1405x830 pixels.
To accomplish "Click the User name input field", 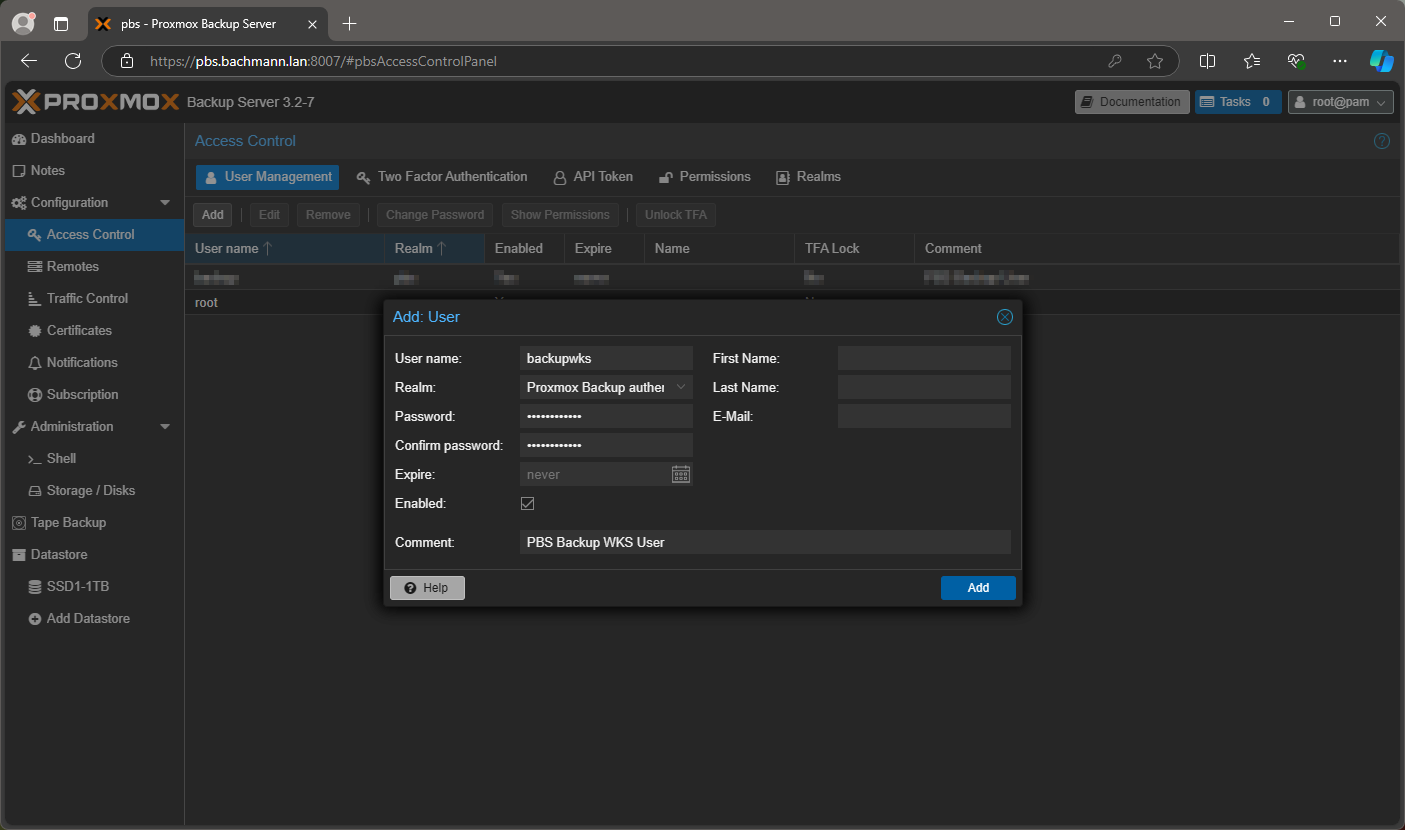I will tap(606, 358).
